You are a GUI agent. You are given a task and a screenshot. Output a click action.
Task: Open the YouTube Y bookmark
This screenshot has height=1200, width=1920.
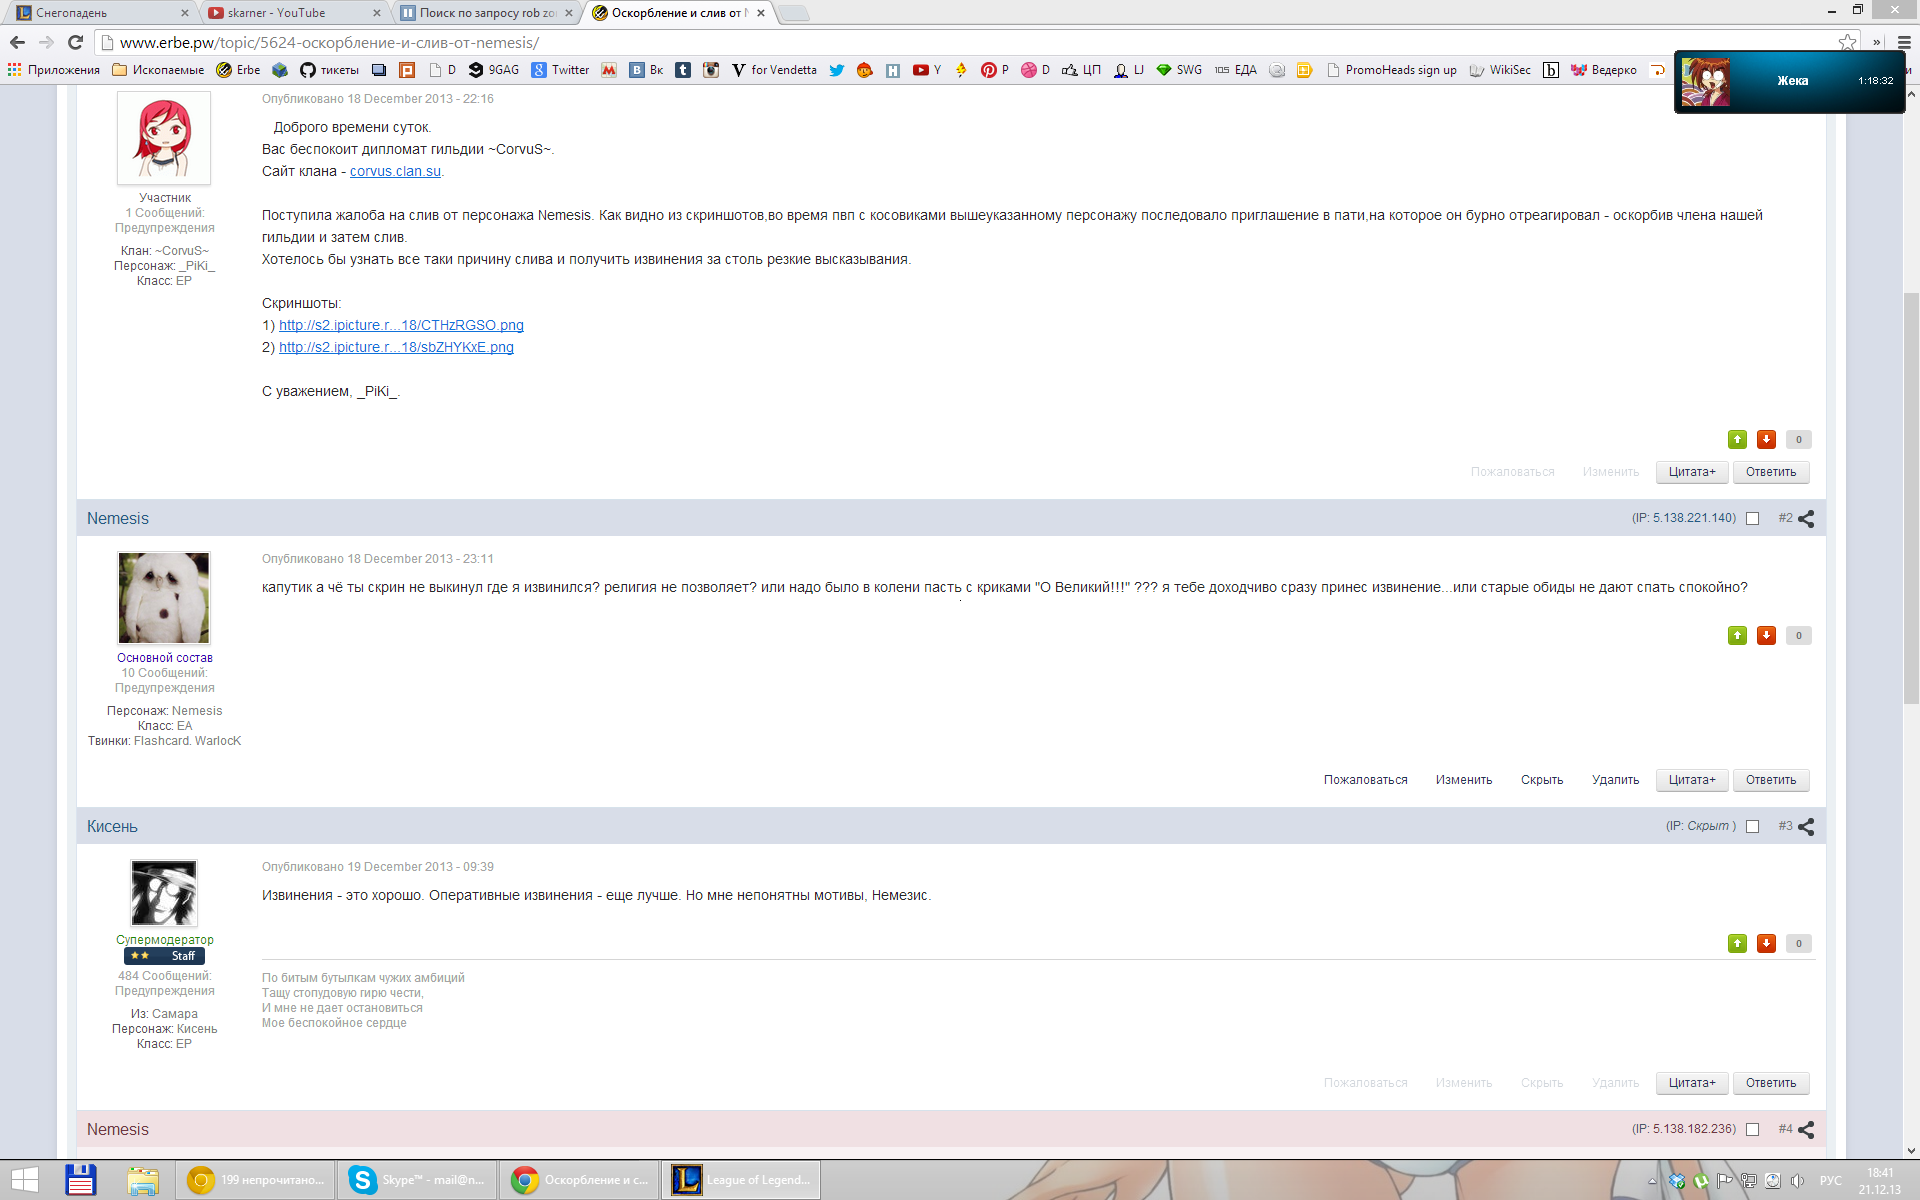[927, 70]
